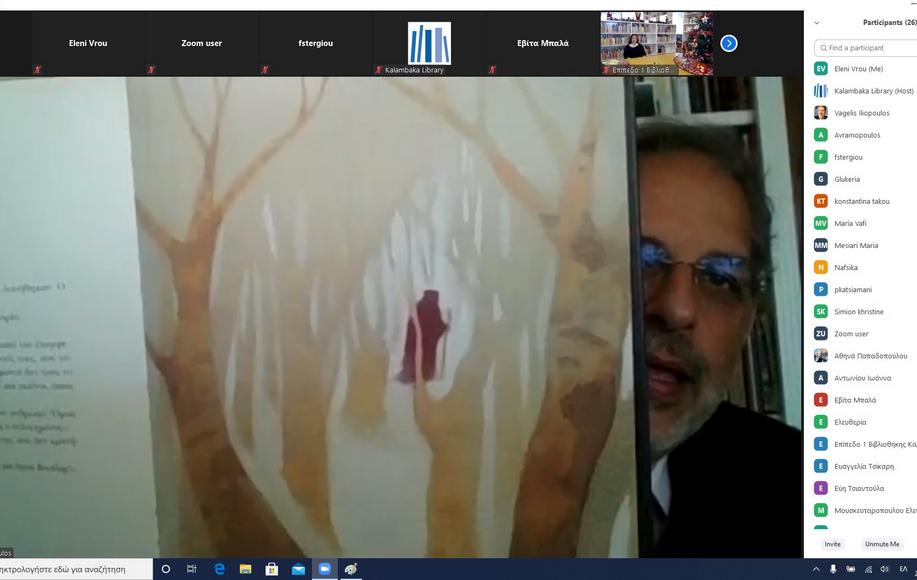The height and width of the screenshot is (580, 917).
Task: Switch input language ΕΛ indicator
Action: [x=903, y=569]
